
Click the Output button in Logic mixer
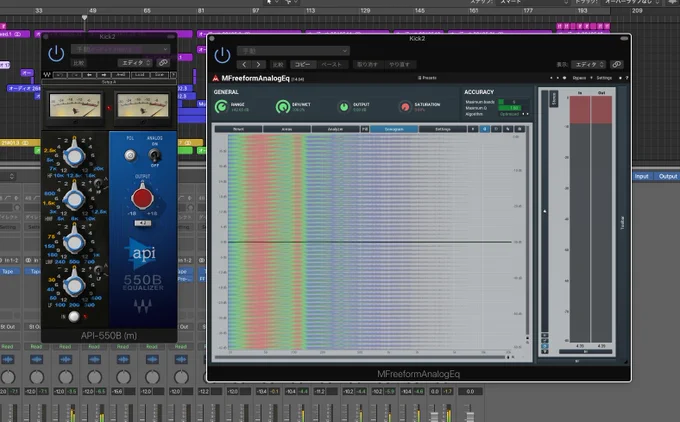(668, 176)
